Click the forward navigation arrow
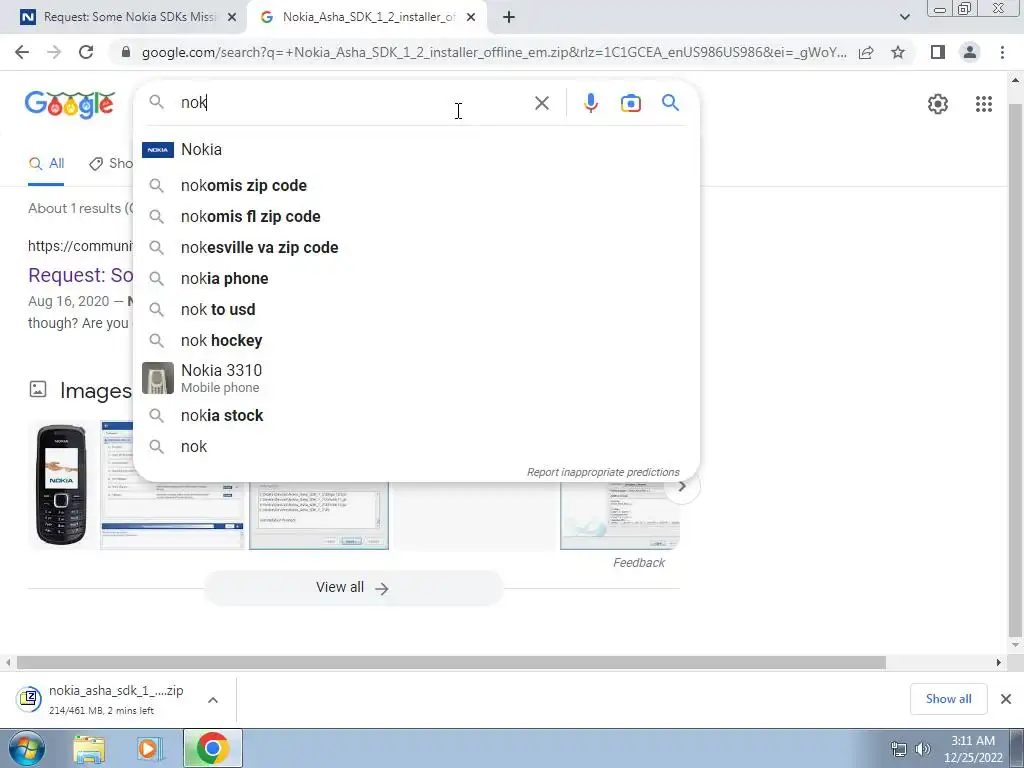Image resolution: width=1024 pixels, height=768 pixels. (x=54, y=52)
